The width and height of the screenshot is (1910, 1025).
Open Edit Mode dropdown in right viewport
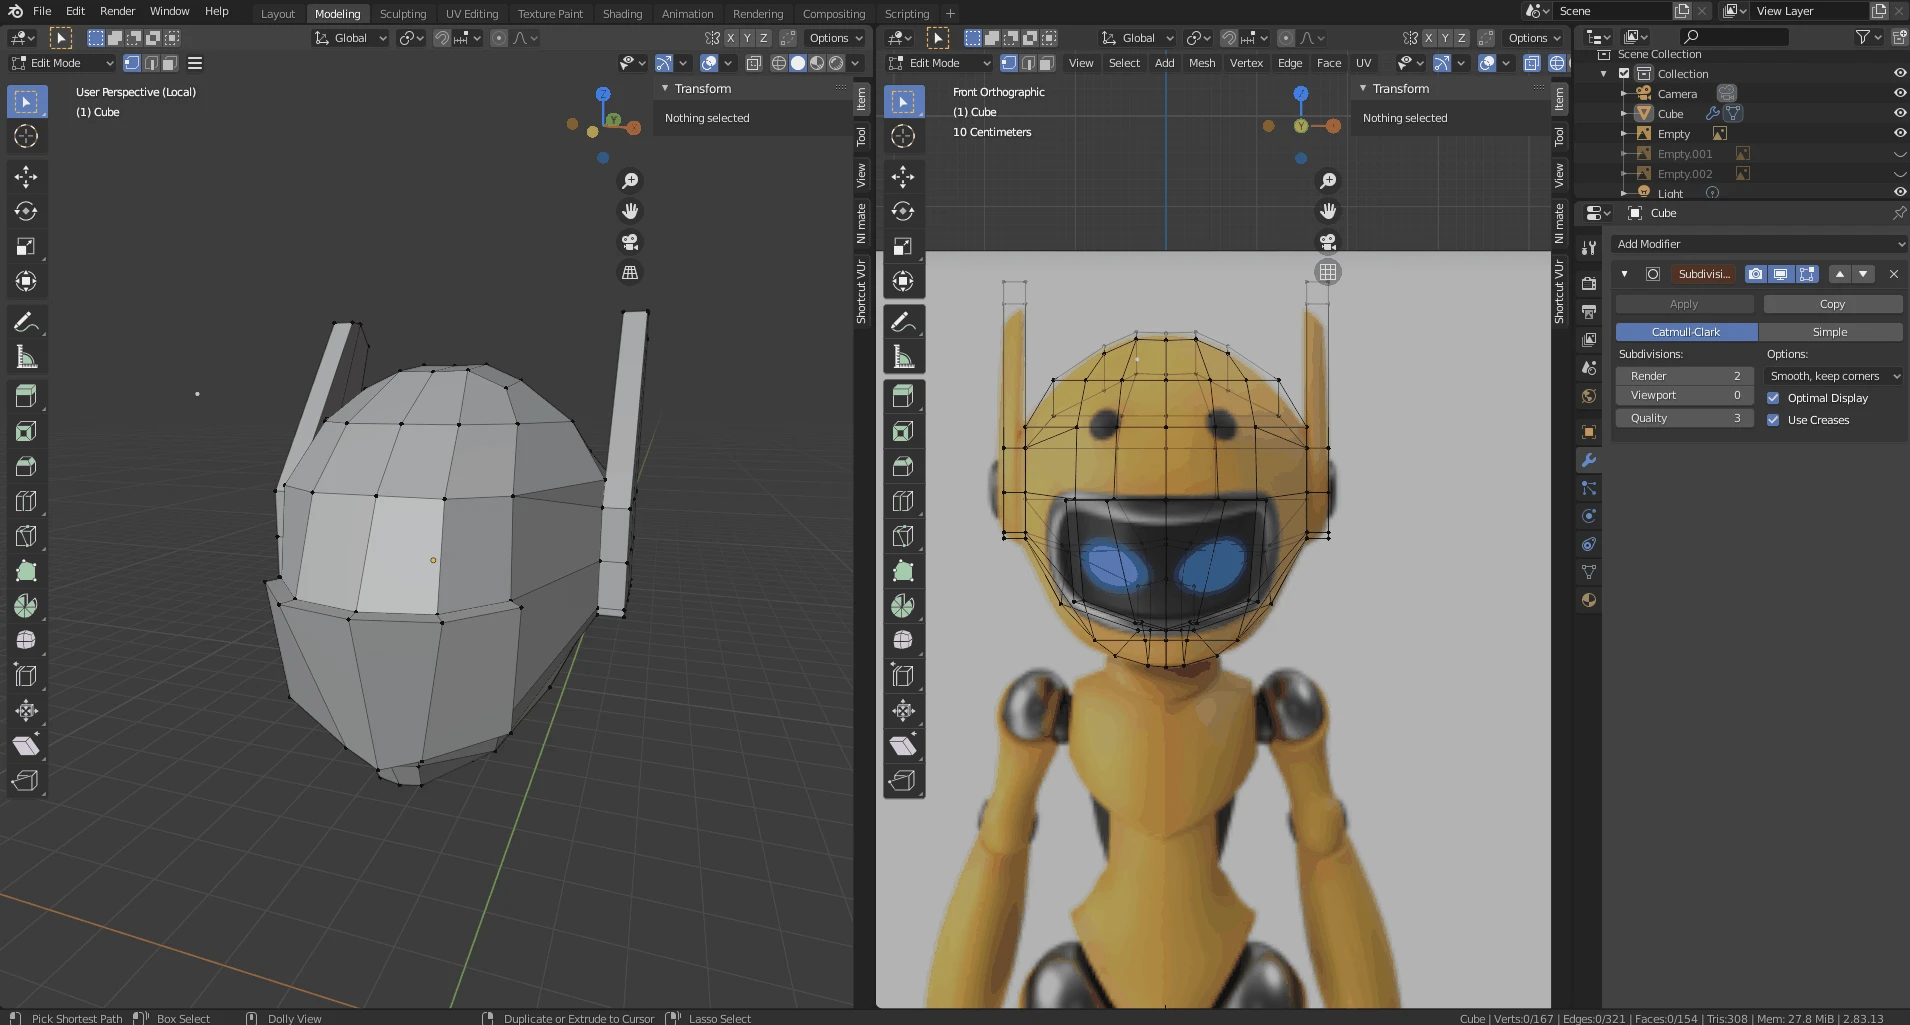pos(939,63)
